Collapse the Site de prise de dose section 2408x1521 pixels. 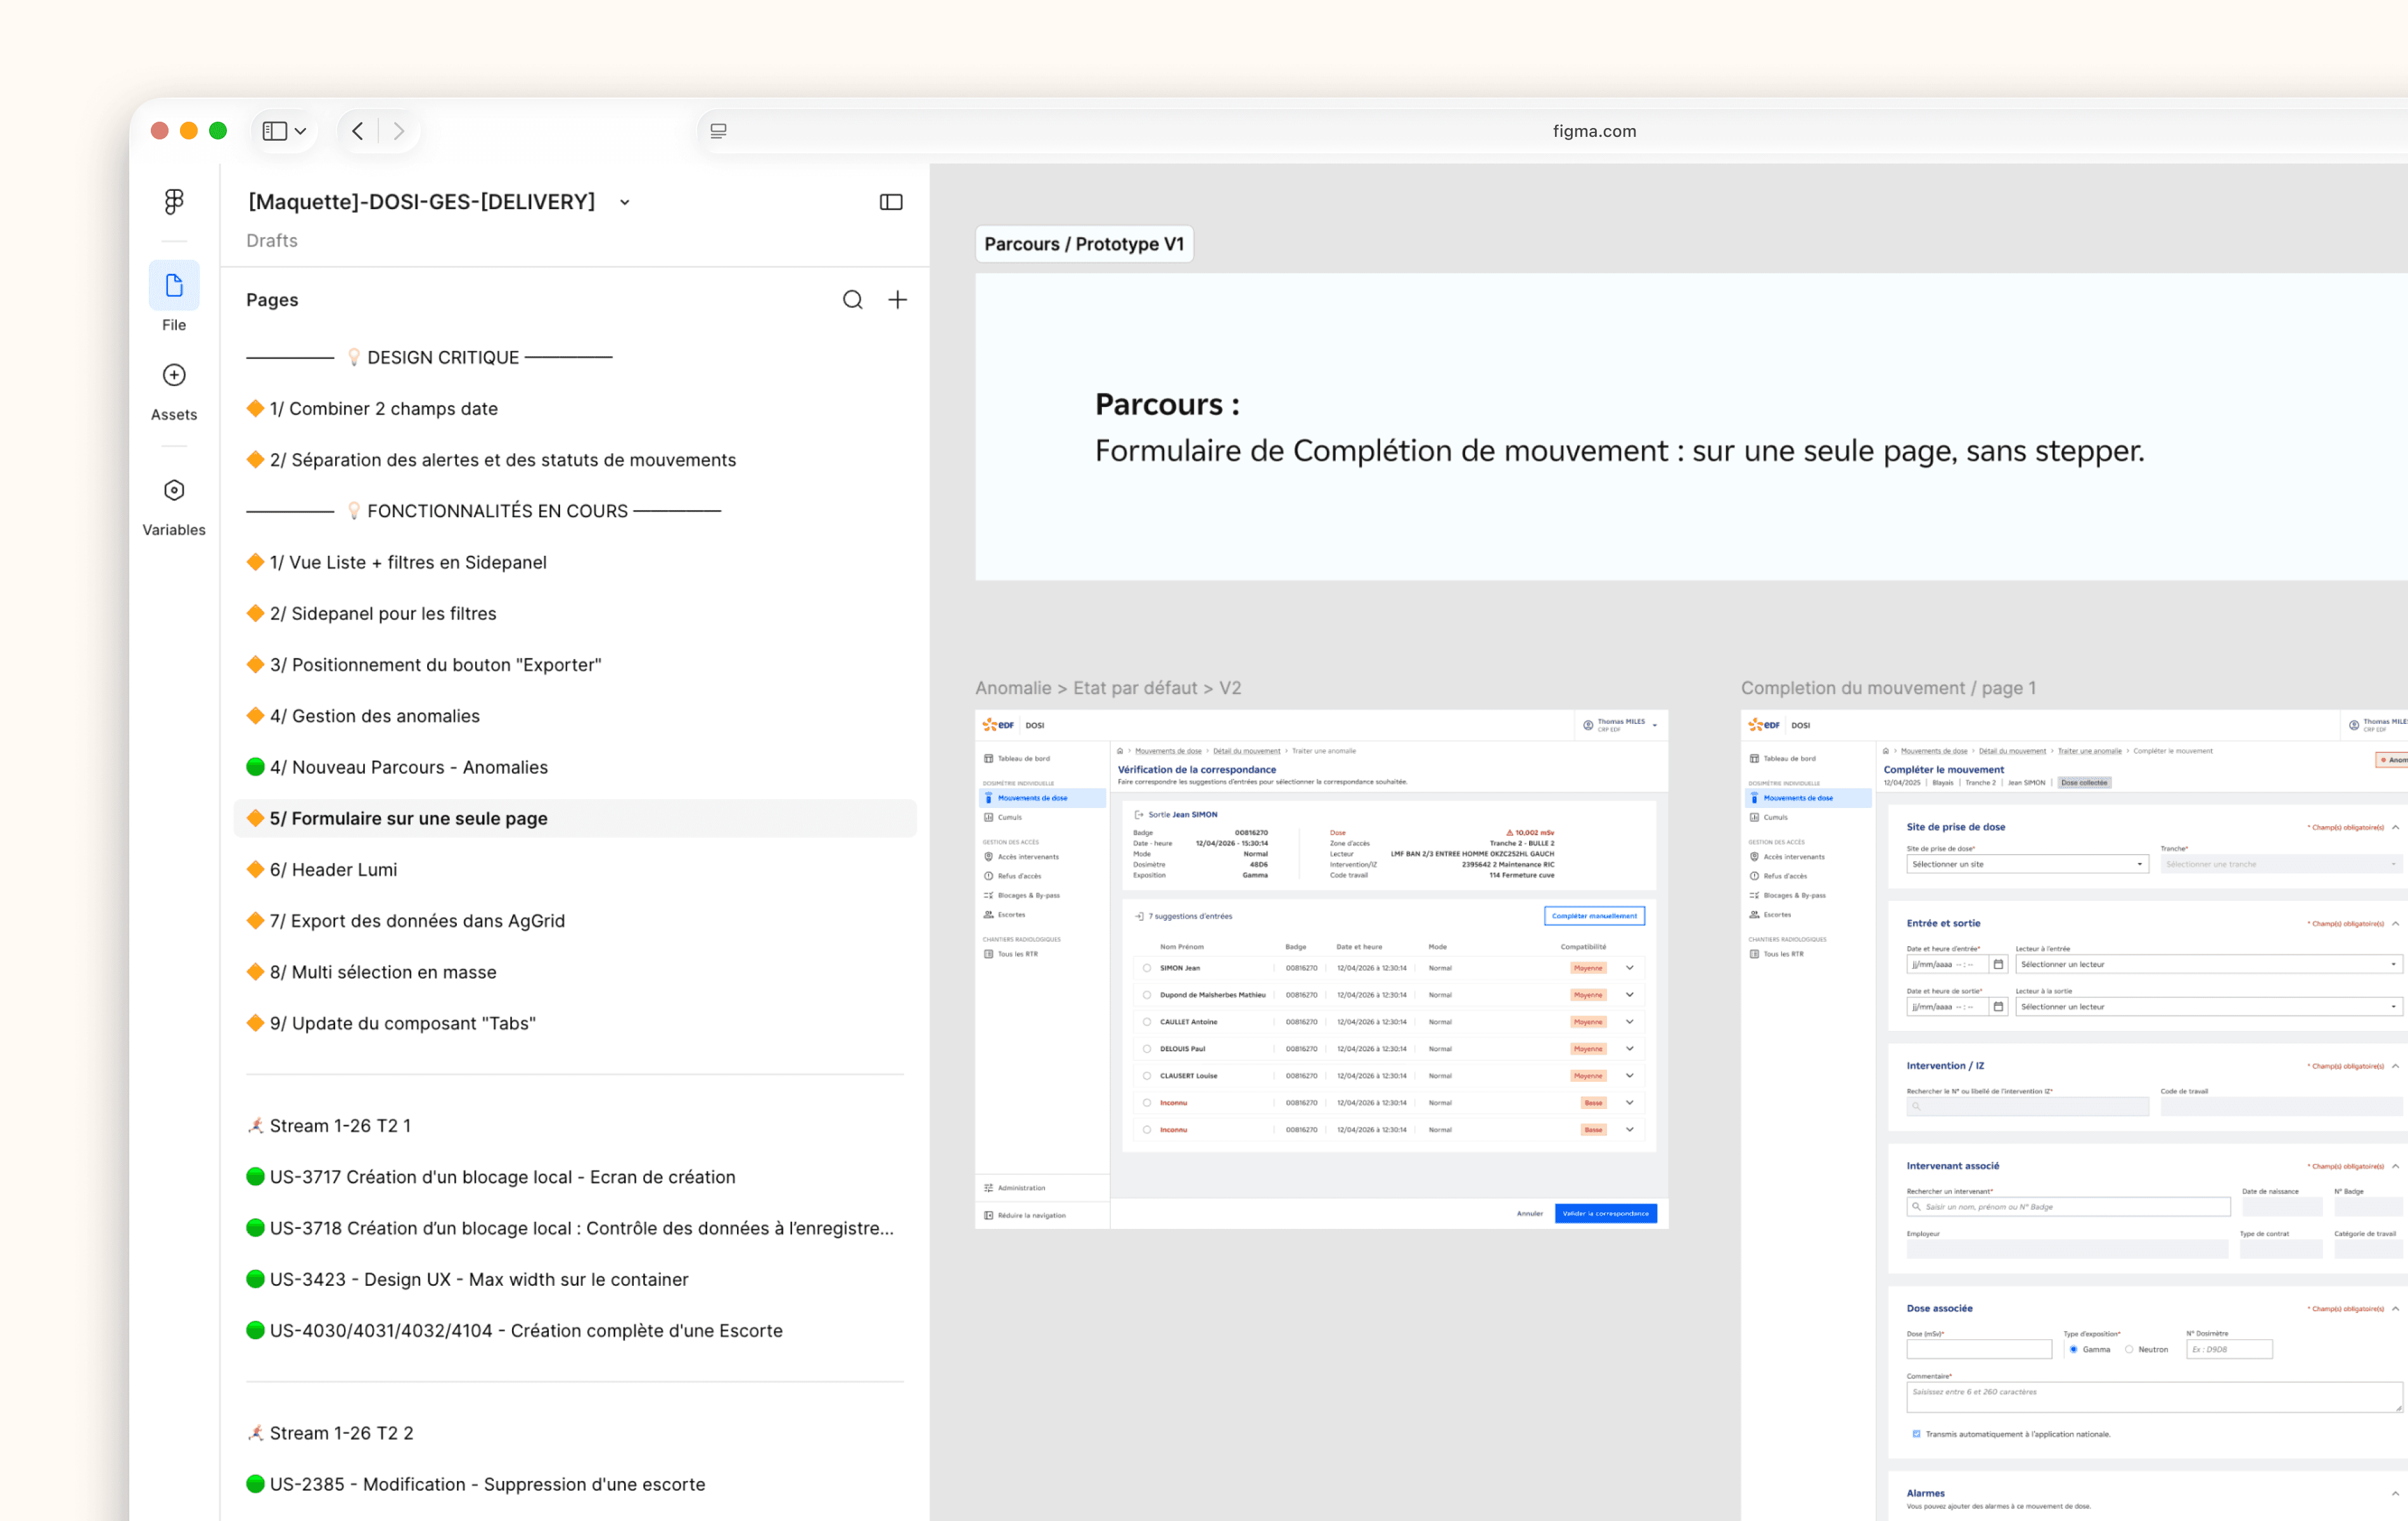[2395, 827]
